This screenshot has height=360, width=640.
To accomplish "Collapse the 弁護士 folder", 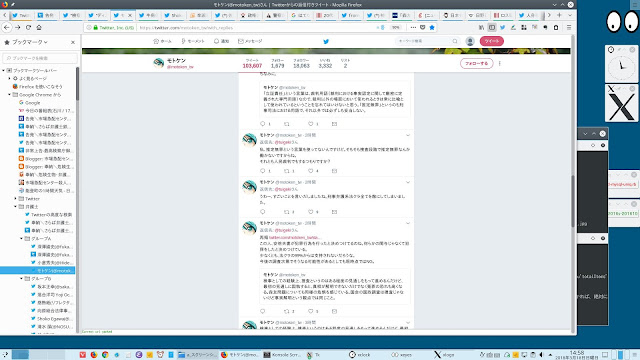I will pyautogui.click(x=16, y=207).
